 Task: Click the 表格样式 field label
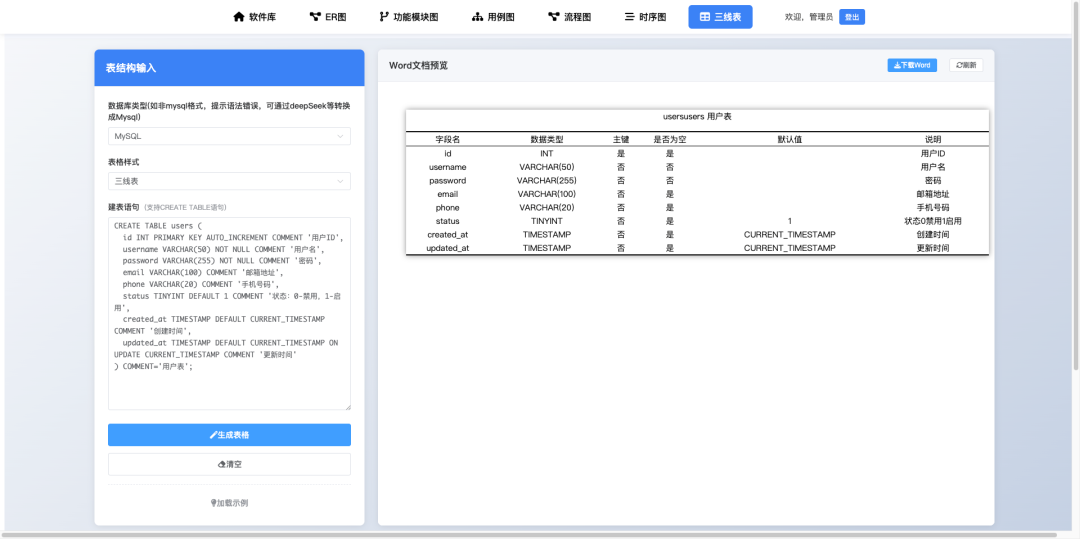pyautogui.click(x=124, y=162)
